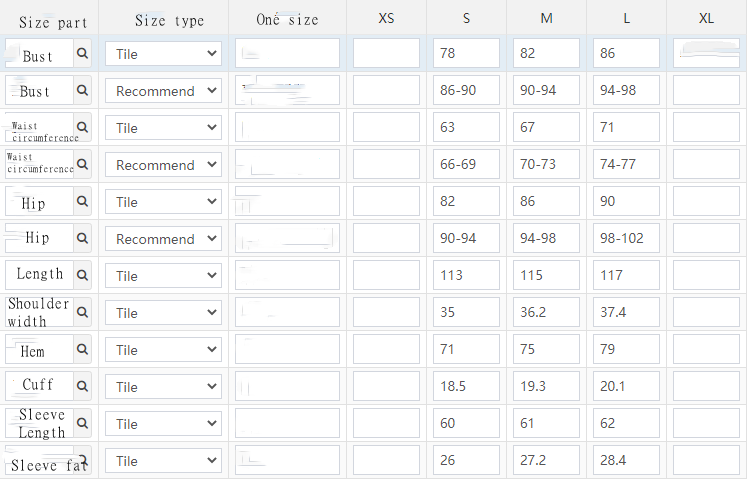Click the S field with value 18.5
The height and width of the screenshot is (480, 747).
pyautogui.click(x=466, y=387)
